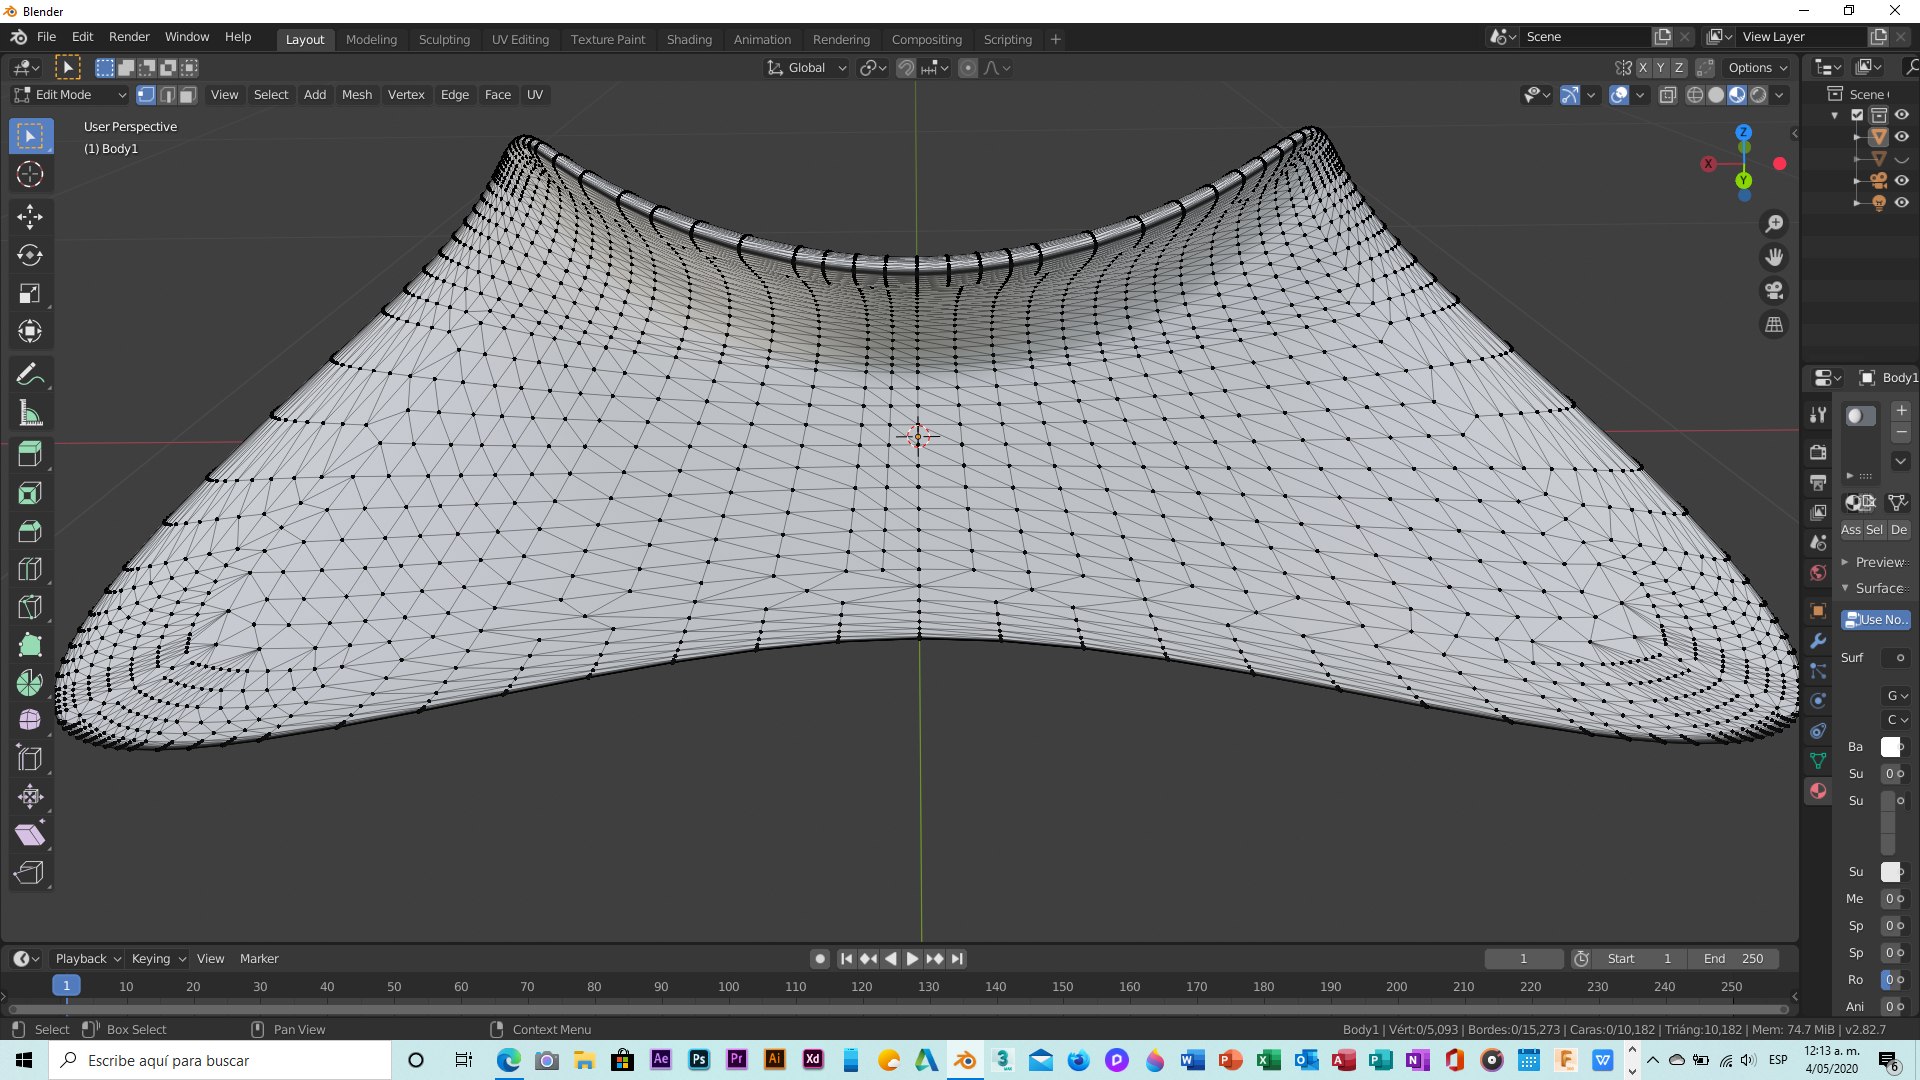Switch to rendered viewport shading

pos(1758,95)
